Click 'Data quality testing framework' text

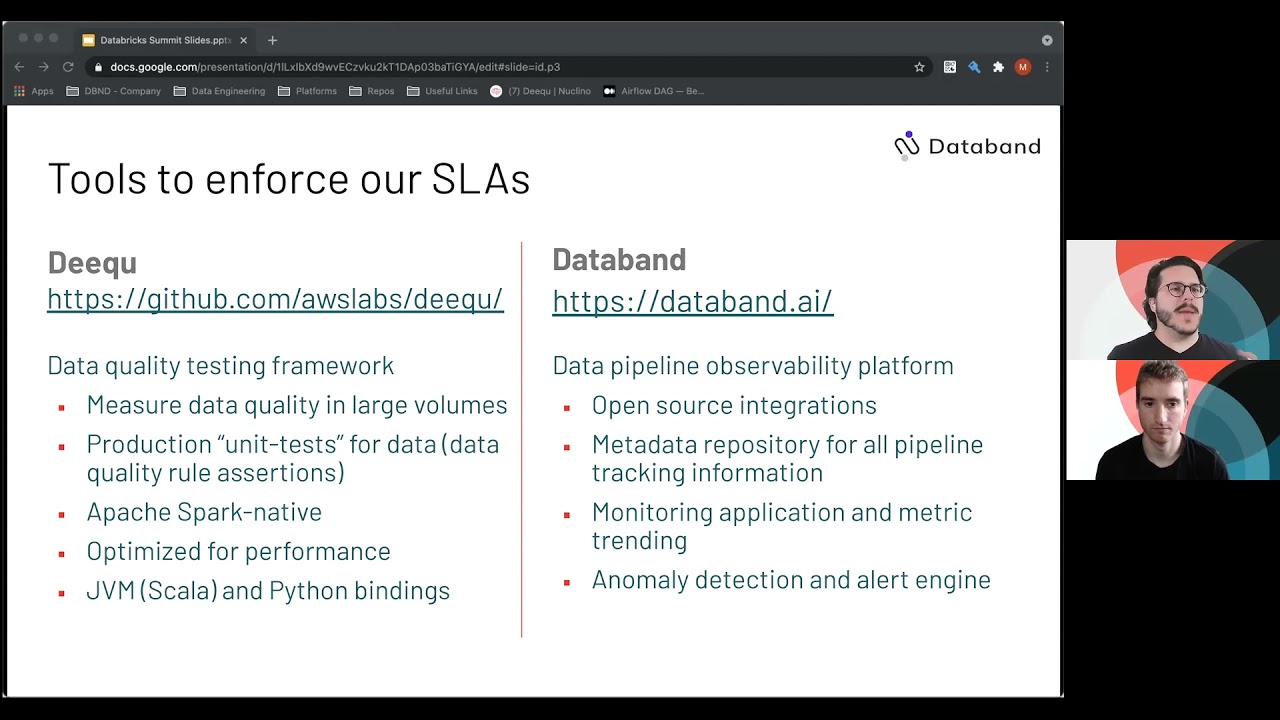221,366
